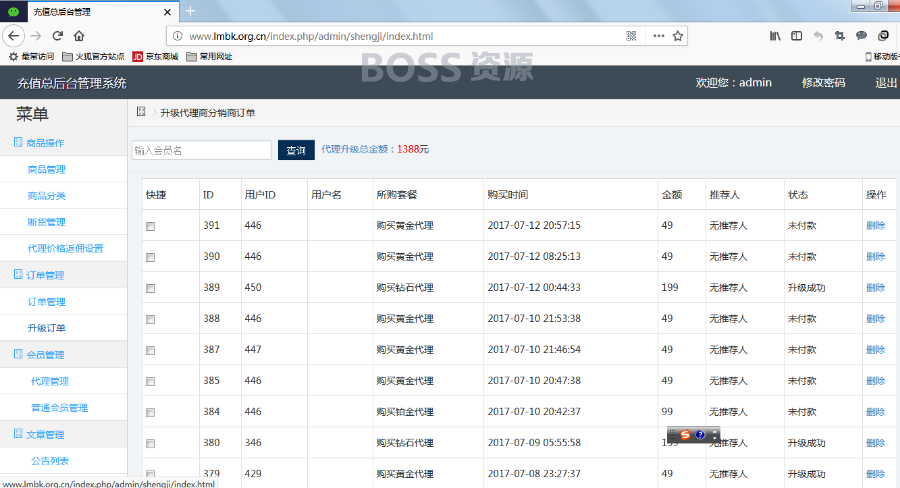This screenshot has height=488, width=900.
Task: Go to the browser home icon
Action: (x=79, y=36)
